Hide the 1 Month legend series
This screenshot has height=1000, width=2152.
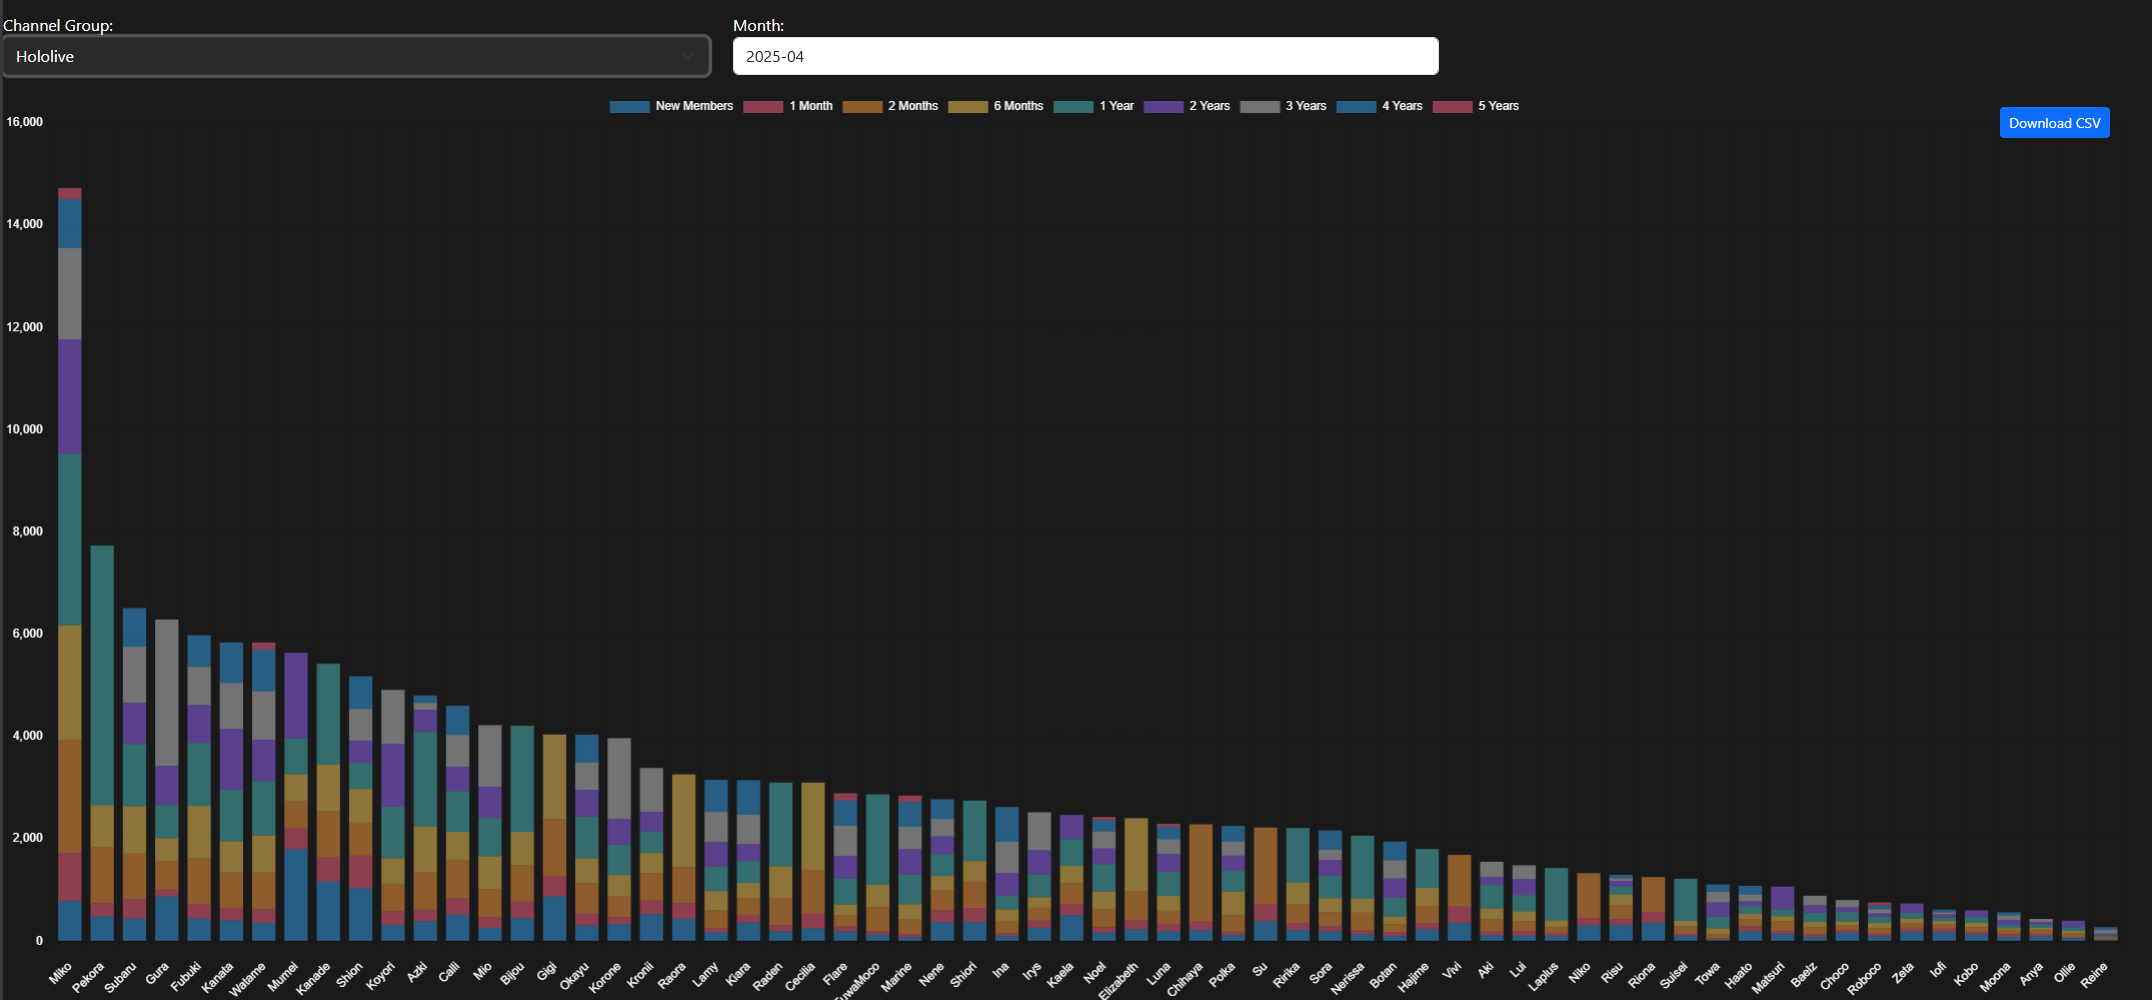coord(788,106)
